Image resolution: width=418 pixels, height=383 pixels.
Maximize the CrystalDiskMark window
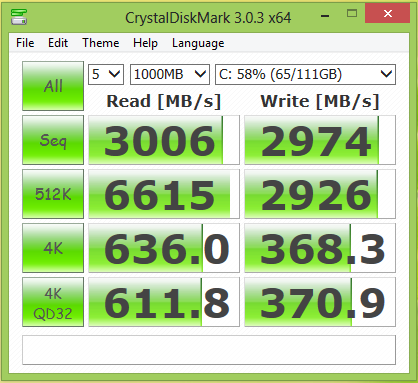click(352, 14)
